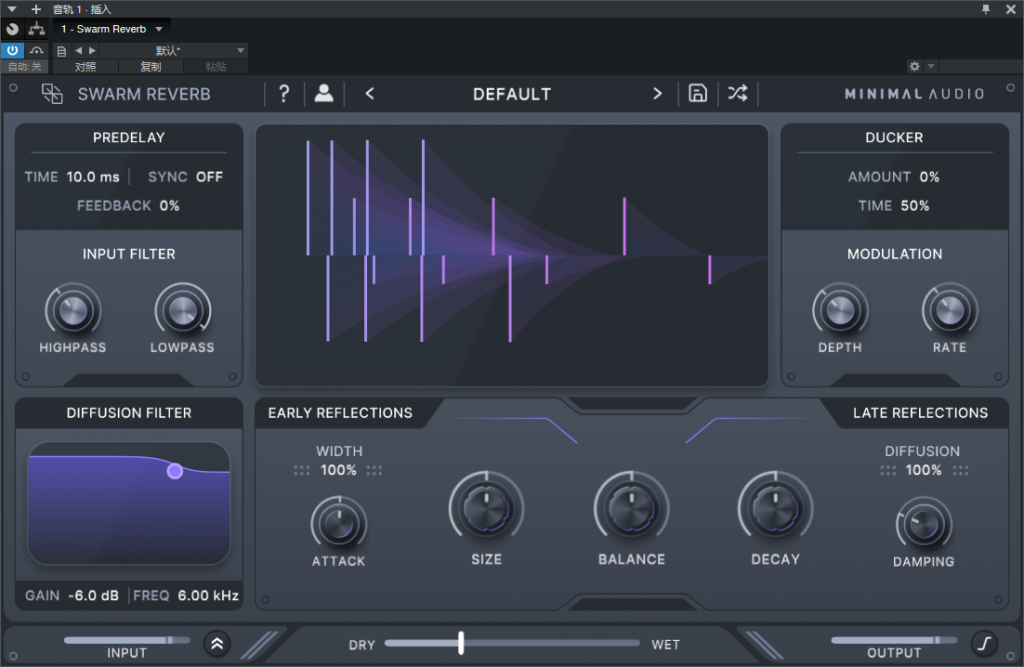Image resolution: width=1024 pixels, height=667 pixels.
Task: Click the LOWPASS knob
Action: point(182,311)
